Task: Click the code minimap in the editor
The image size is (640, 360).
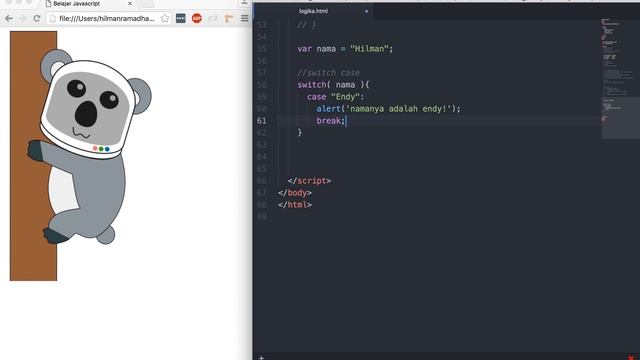Action: pyautogui.click(x=620, y=78)
